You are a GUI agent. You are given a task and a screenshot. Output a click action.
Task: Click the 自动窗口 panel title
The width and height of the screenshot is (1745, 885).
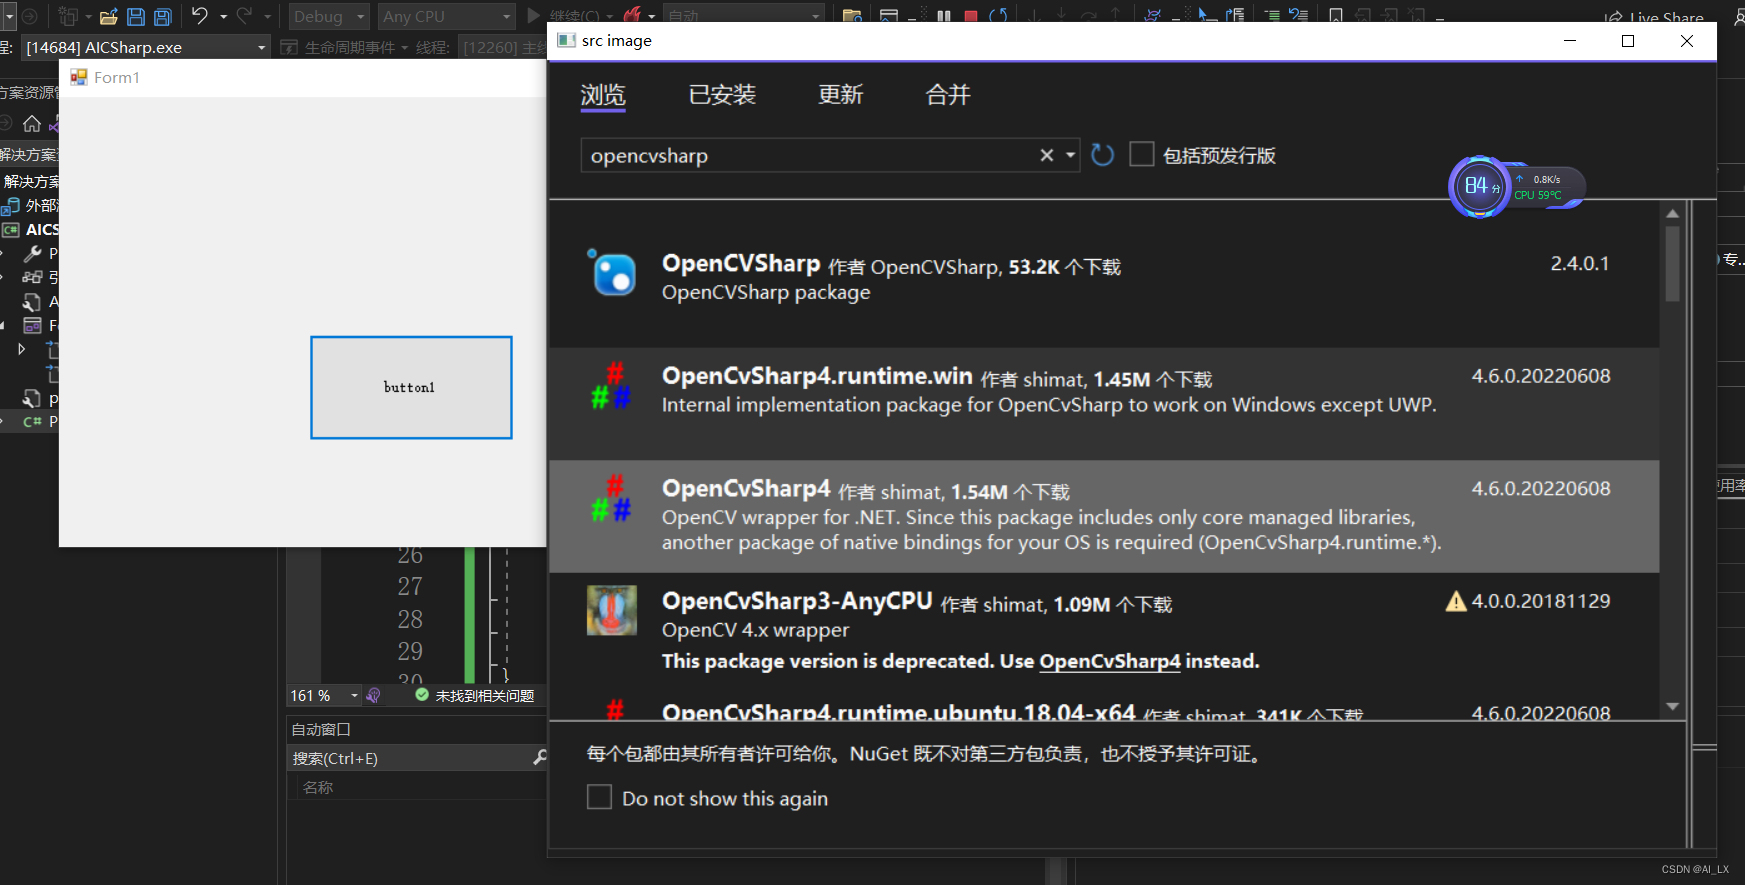tap(321, 729)
